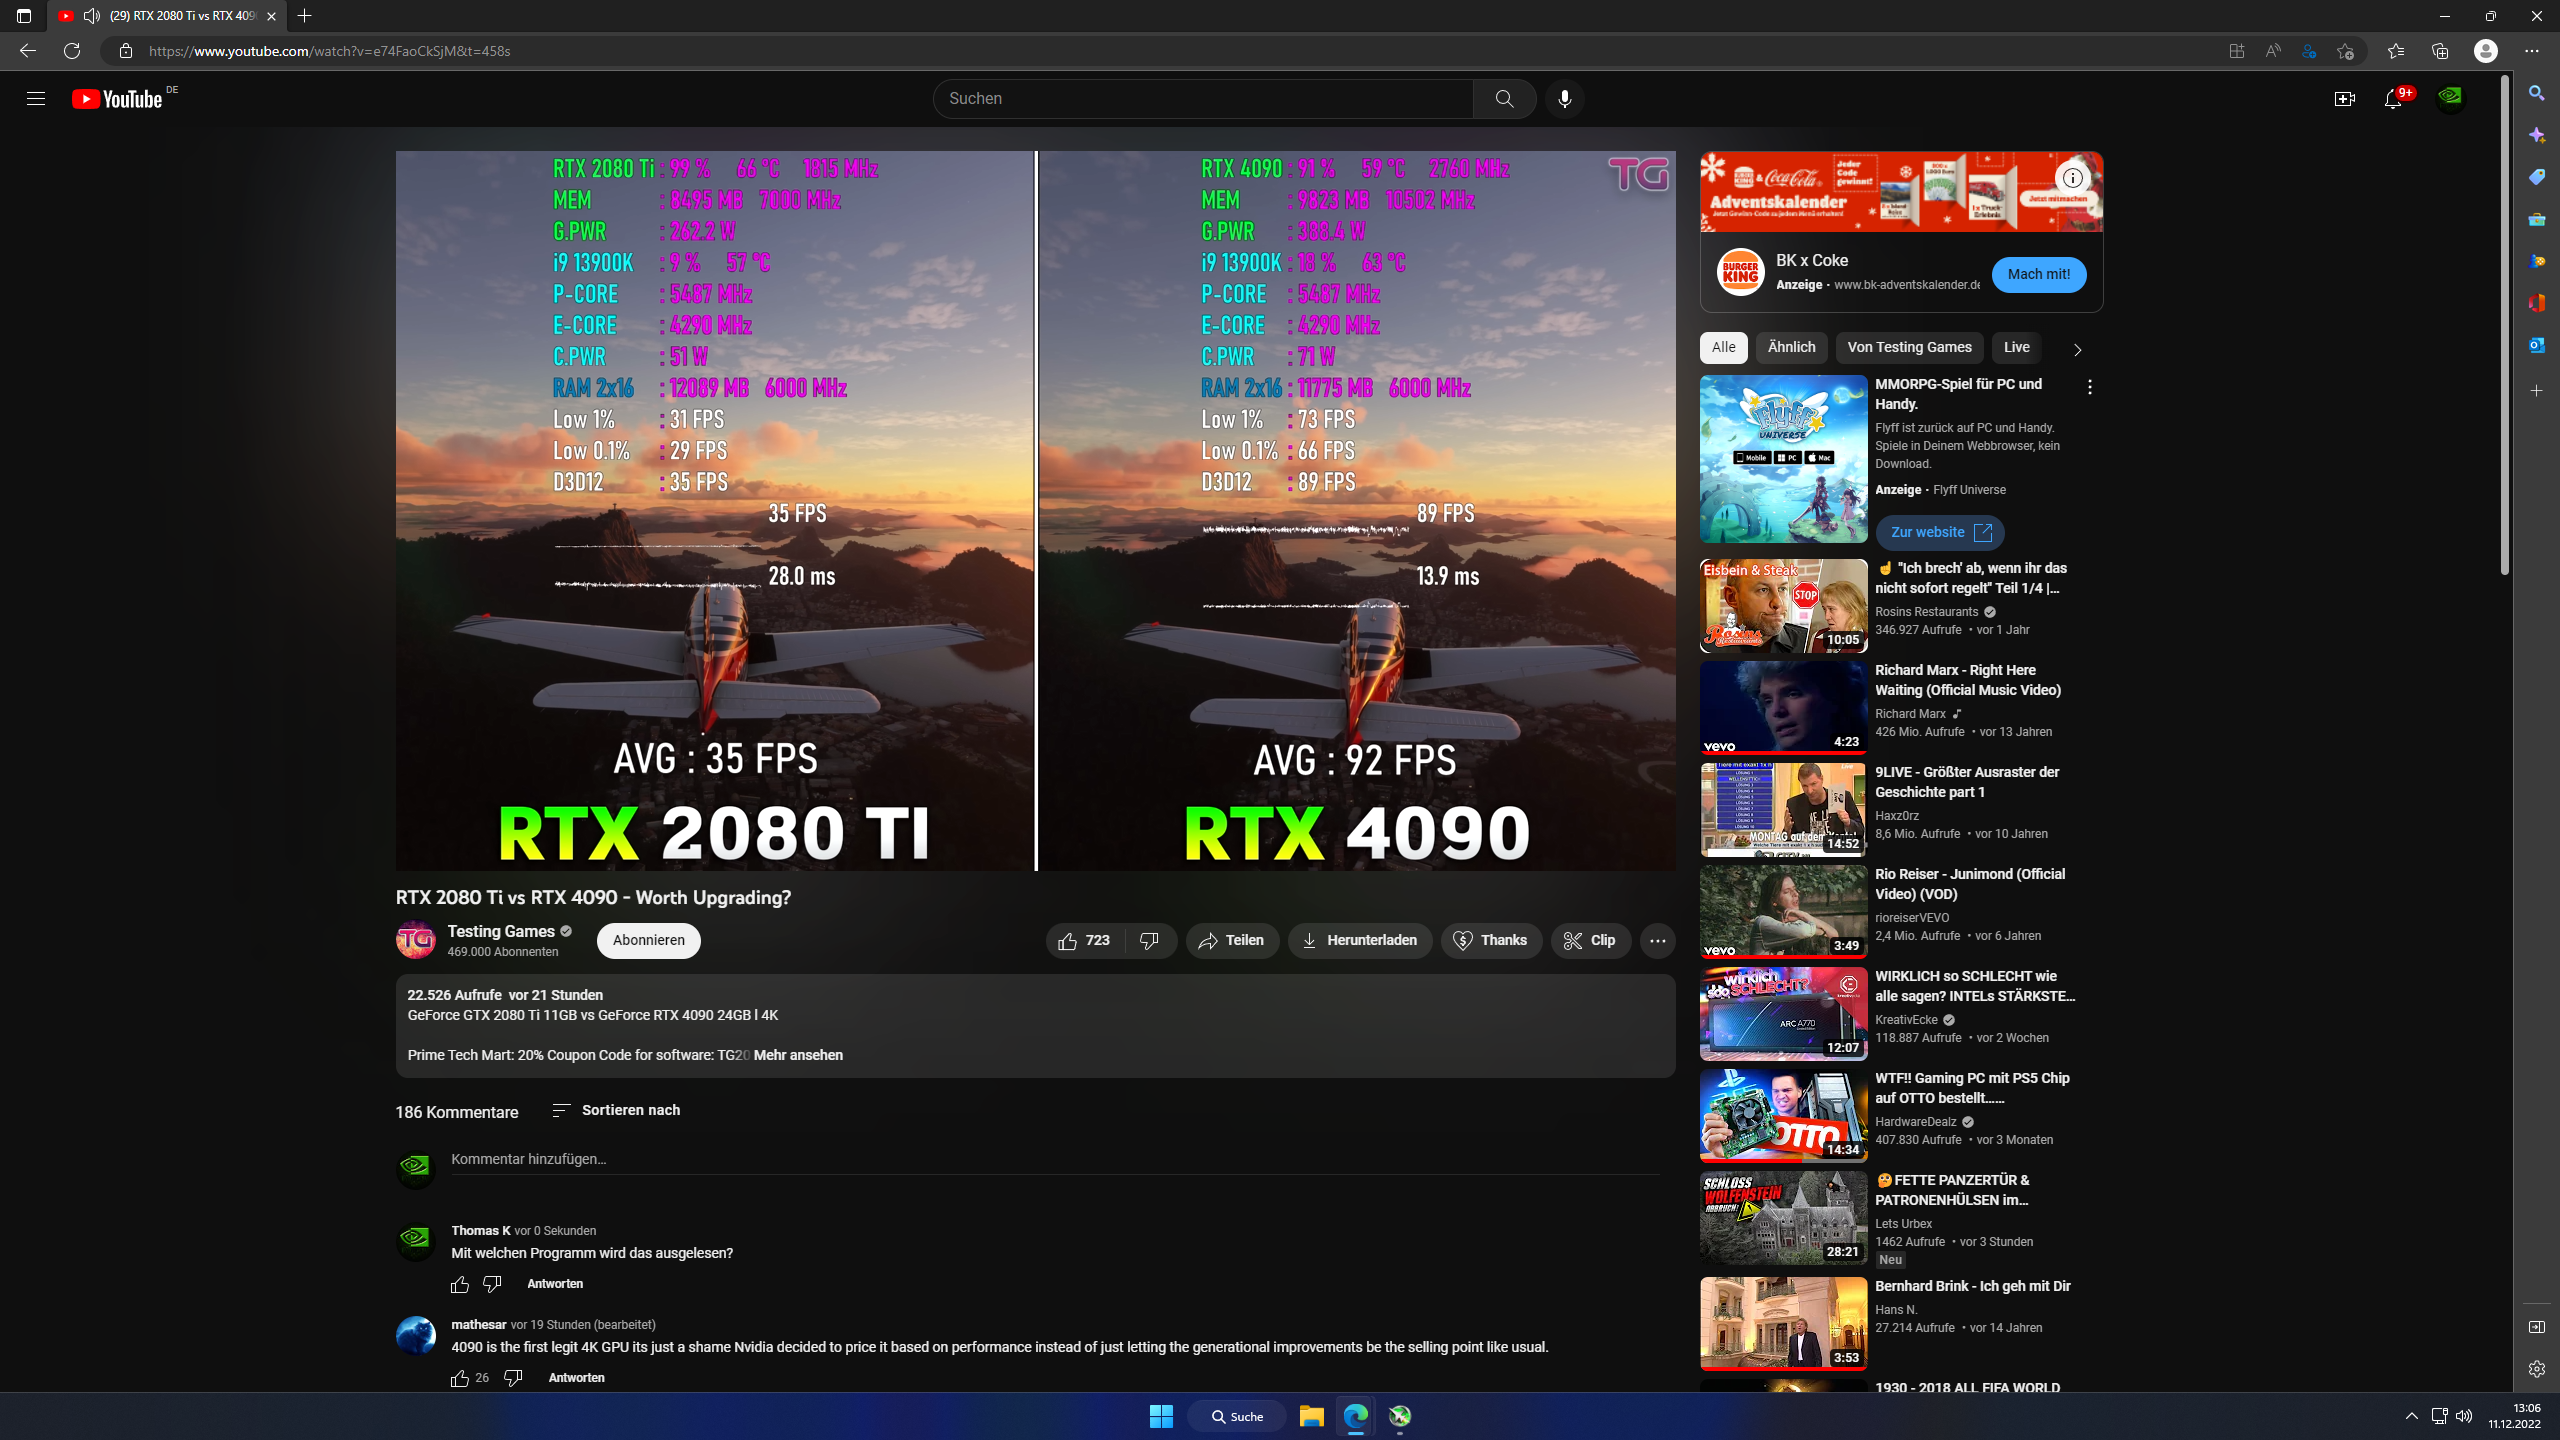Like the video with 723 likes

point(1085,941)
